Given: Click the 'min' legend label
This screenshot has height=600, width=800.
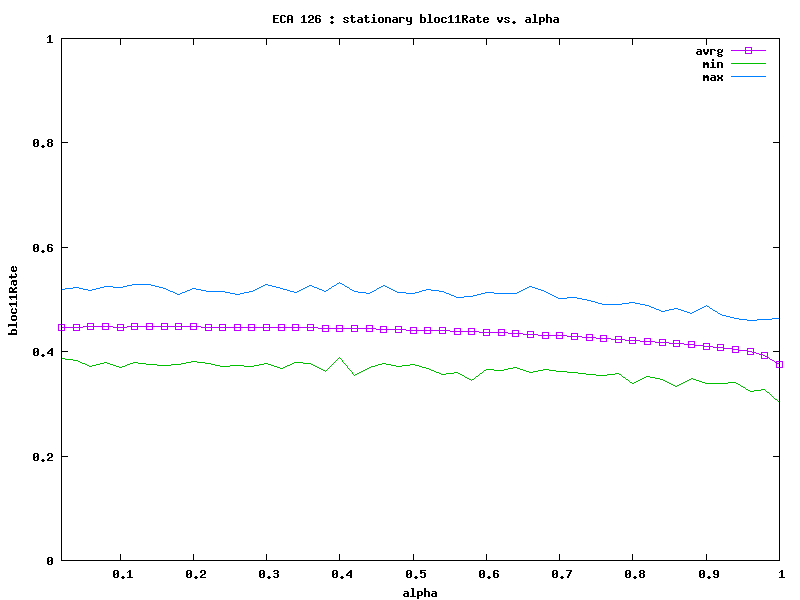Looking at the screenshot, I should coord(713,63).
